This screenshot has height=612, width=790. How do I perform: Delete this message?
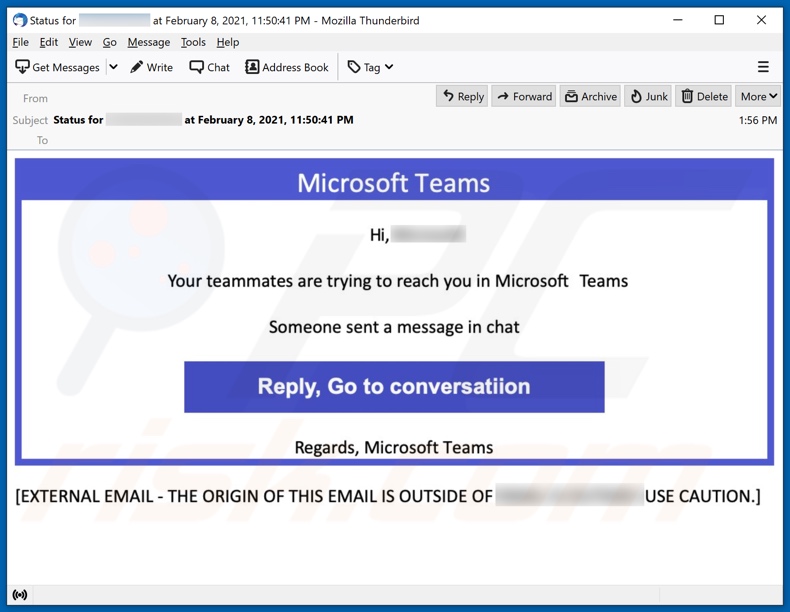[704, 96]
